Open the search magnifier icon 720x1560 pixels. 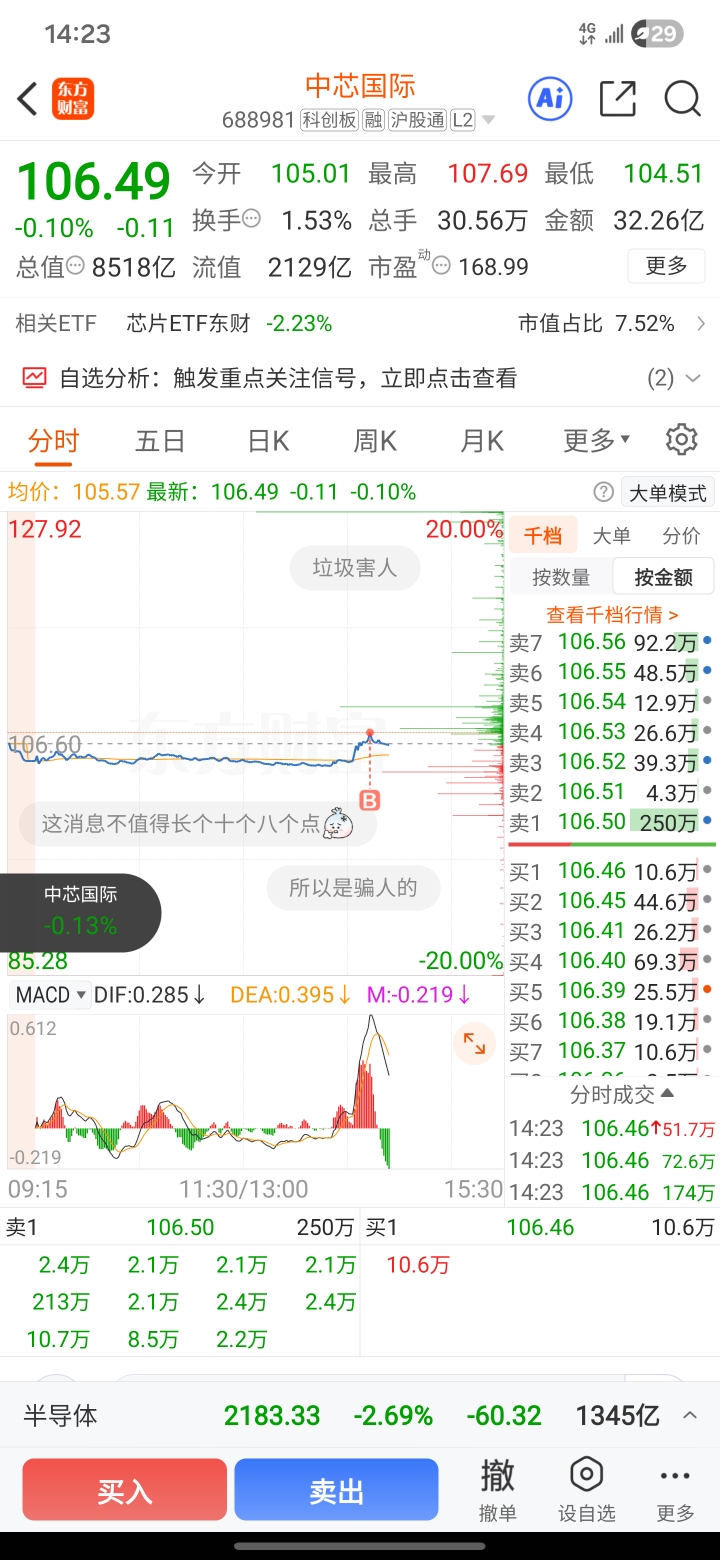pyautogui.click(x=682, y=98)
